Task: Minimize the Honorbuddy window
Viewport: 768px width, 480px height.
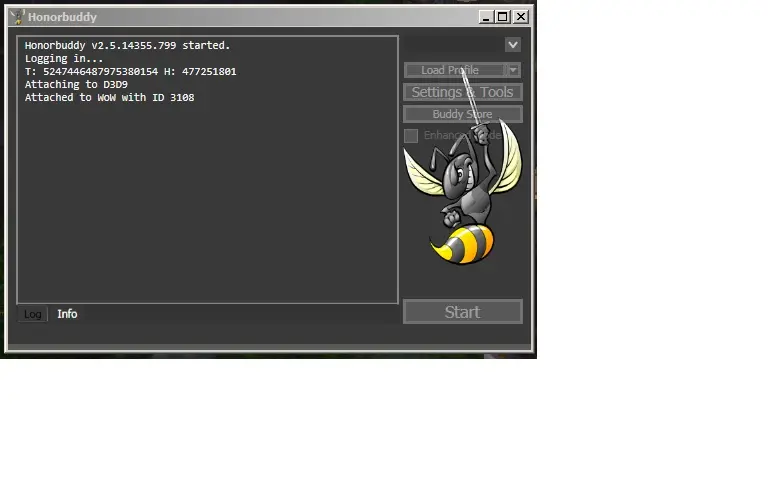Action: 485,17
